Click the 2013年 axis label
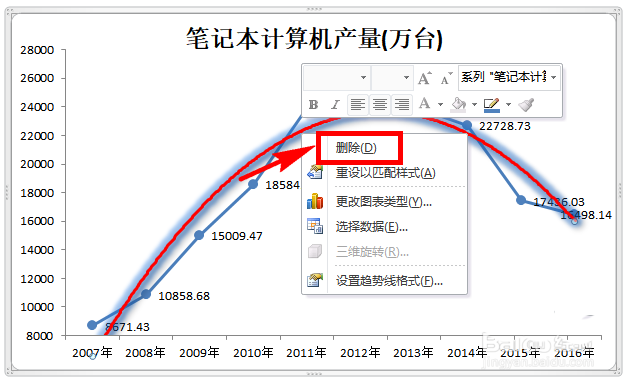629x384 pixels. (x=413, y=353)
